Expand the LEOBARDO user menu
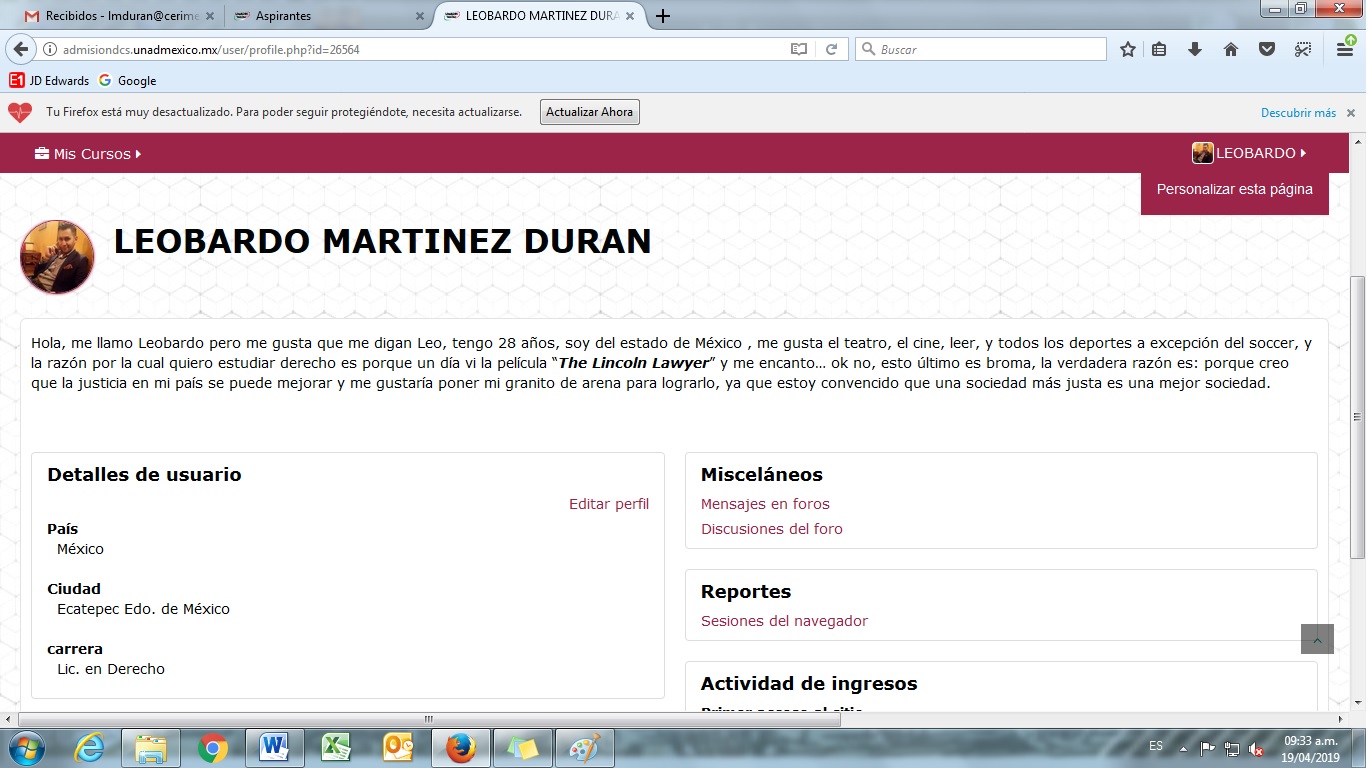The image size is (1368, 768). coord(1250,153)
